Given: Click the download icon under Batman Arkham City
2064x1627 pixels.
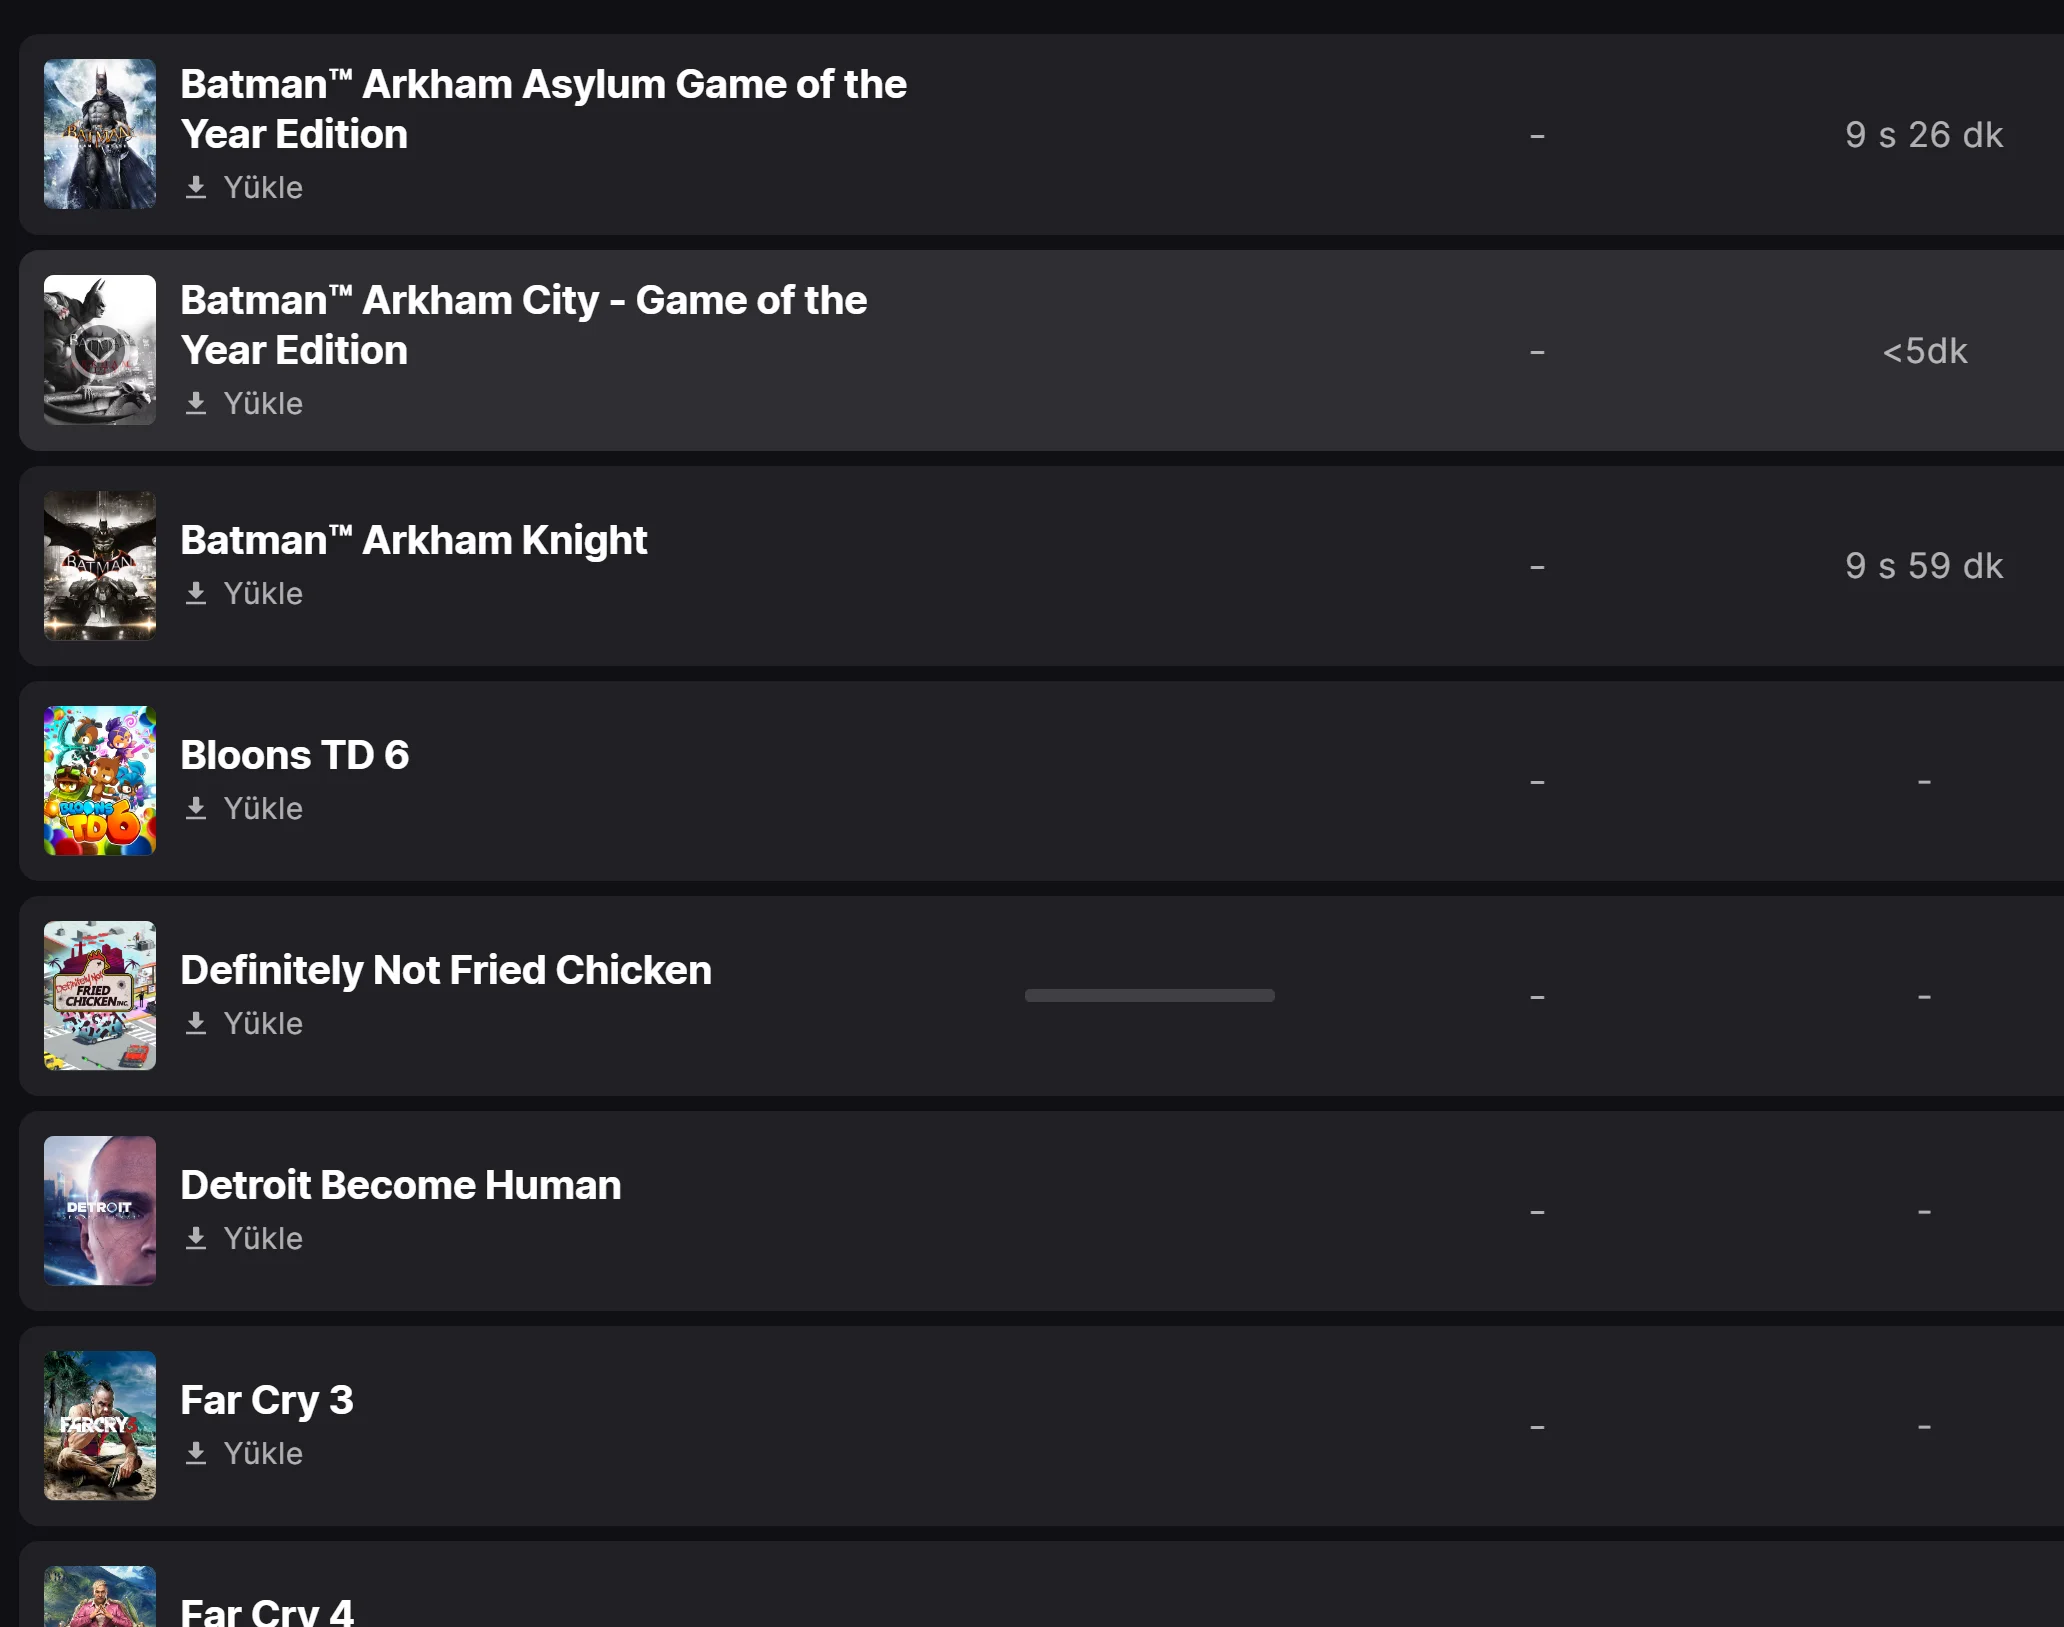Looking at the screenshot, I should (196, 404).
